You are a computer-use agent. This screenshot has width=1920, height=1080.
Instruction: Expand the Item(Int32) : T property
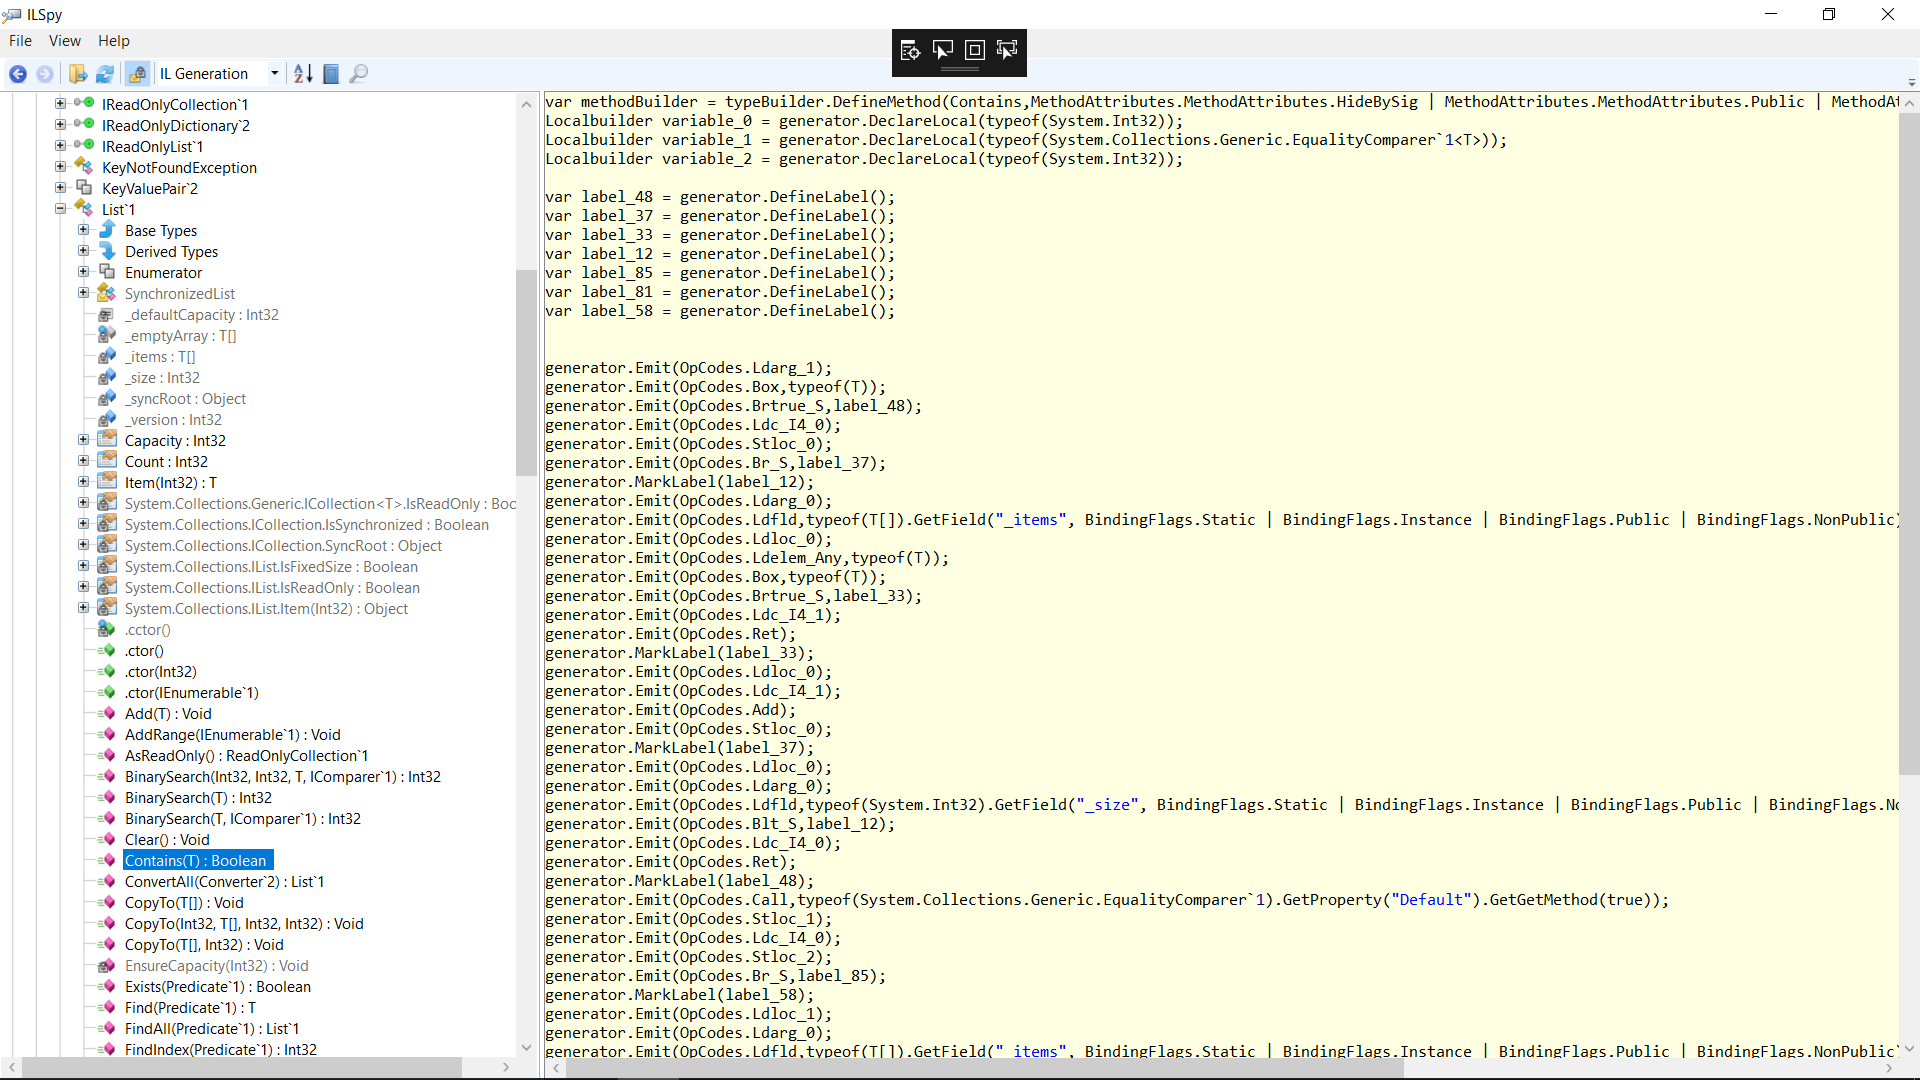click(84, 482)
